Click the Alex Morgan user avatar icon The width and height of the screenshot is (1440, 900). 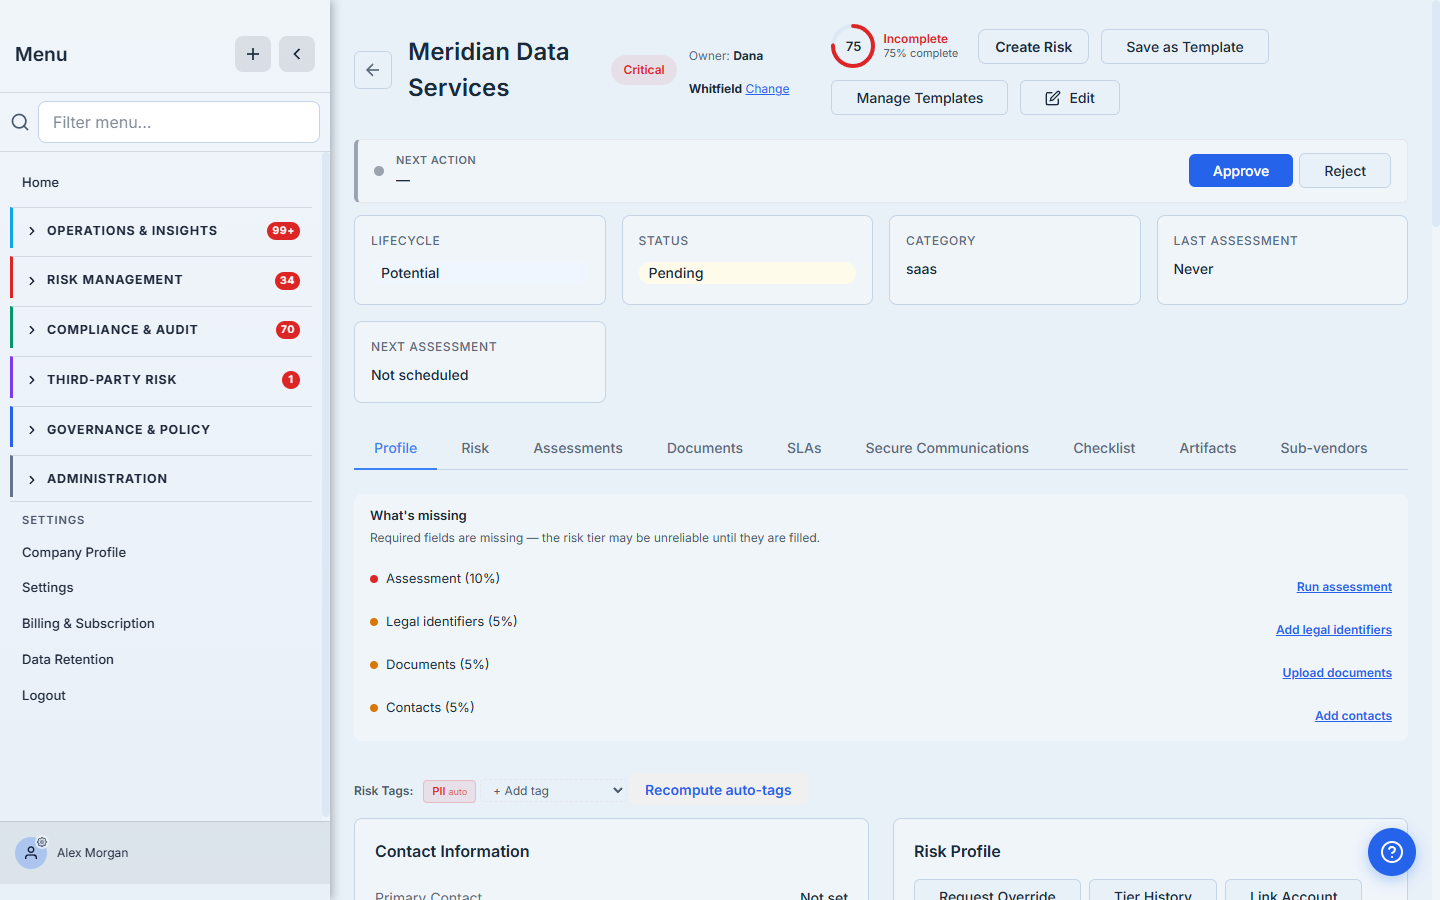31,853
